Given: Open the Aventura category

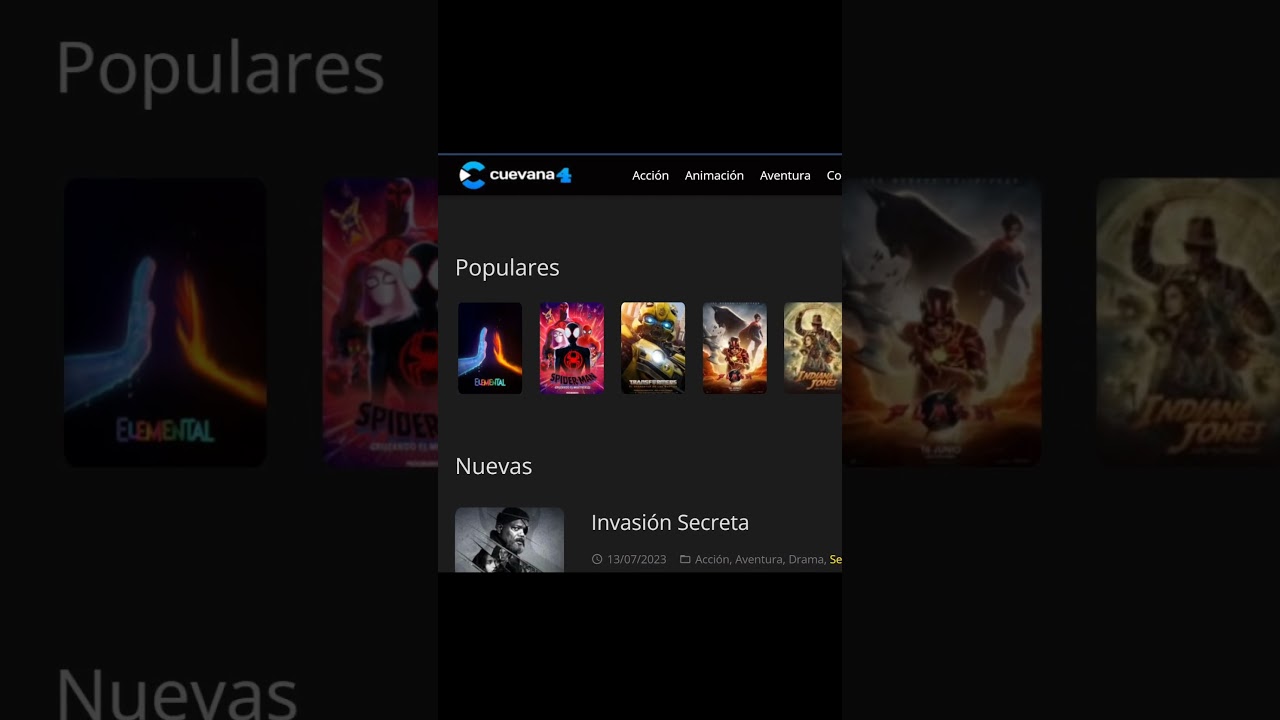Looking at the screenshot, I should click(x=785, y=175).
